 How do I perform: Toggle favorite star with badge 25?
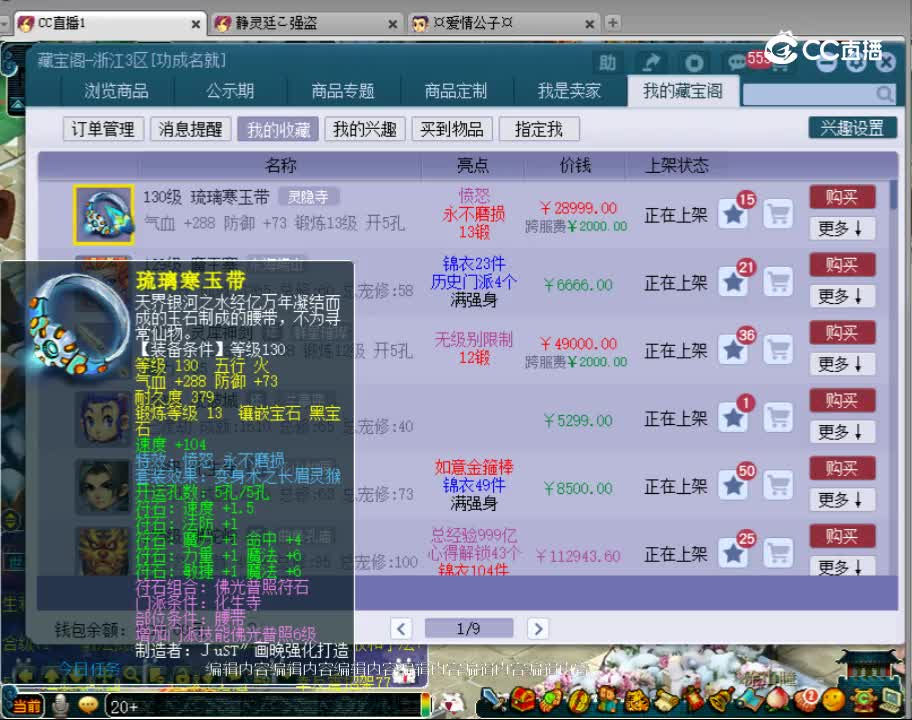733,554
